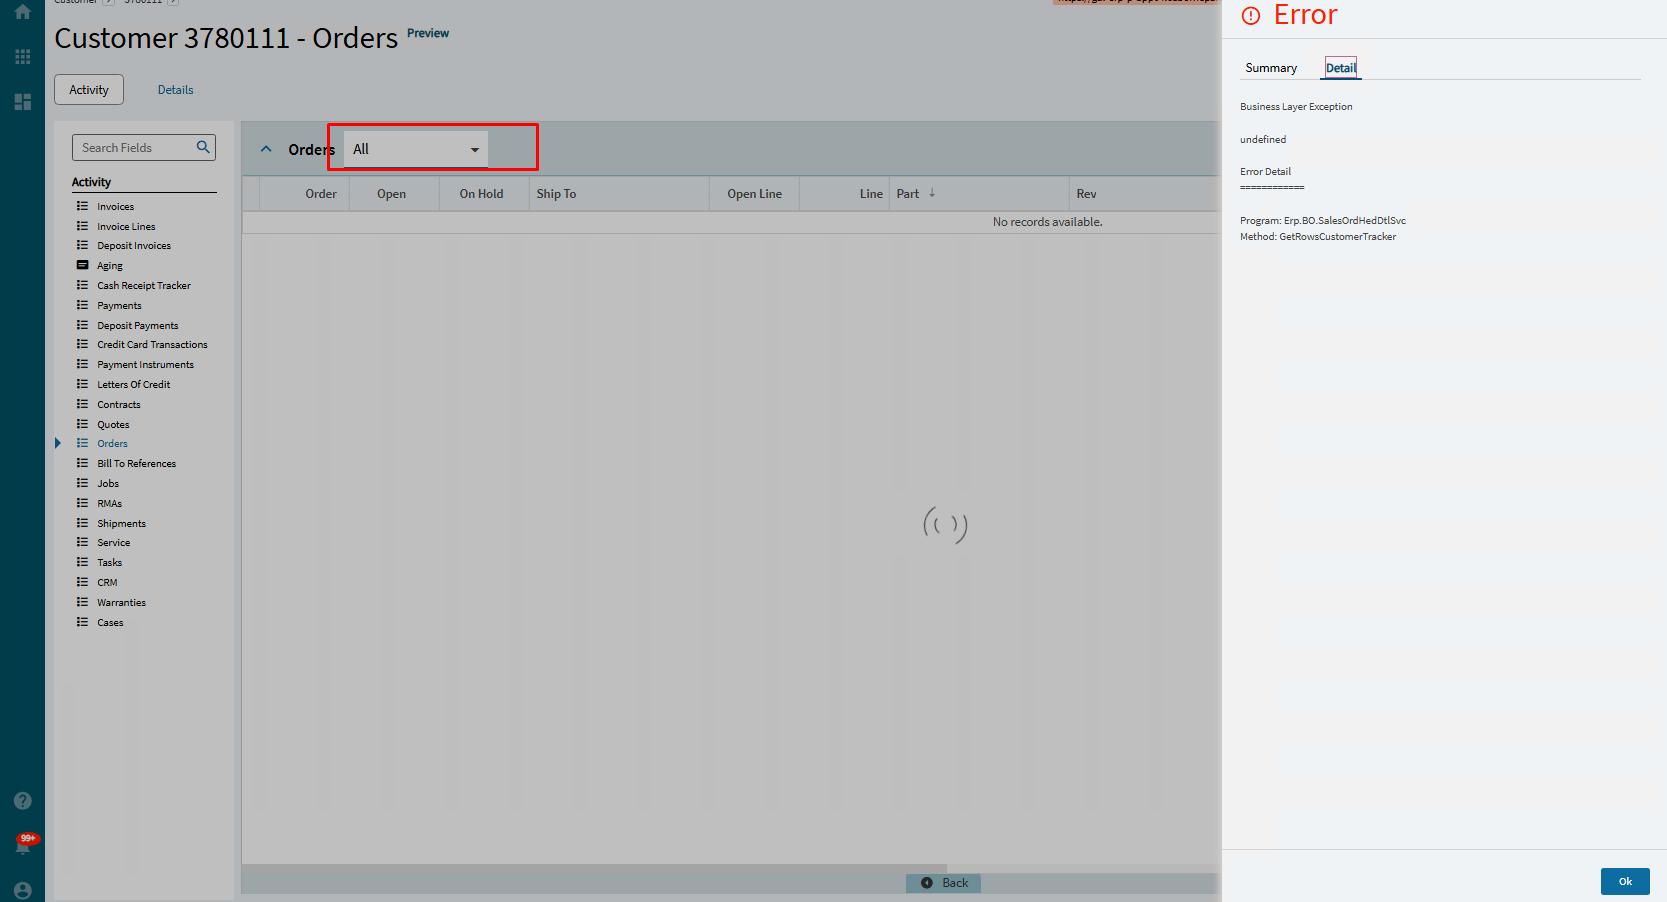Click the list icon beside Payments

[x=83, y=305]
